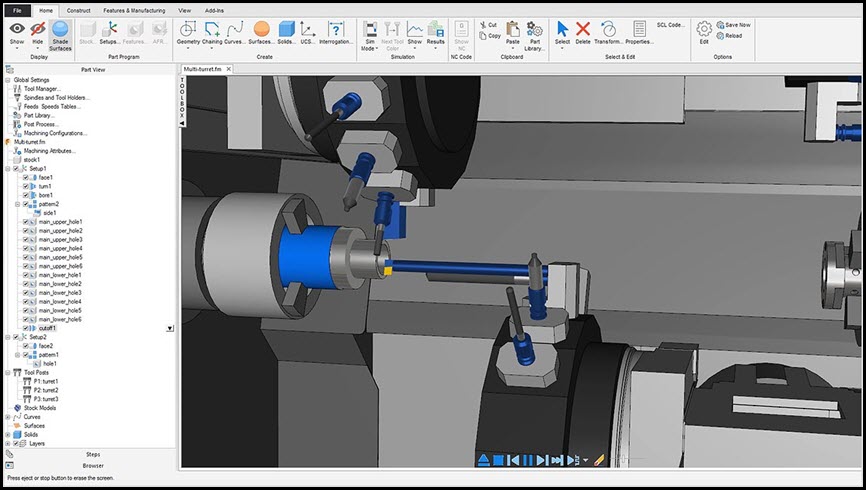Uncheck the face1 operation checkbox
This screenshot has width=866, height=490.
(25, 177)
